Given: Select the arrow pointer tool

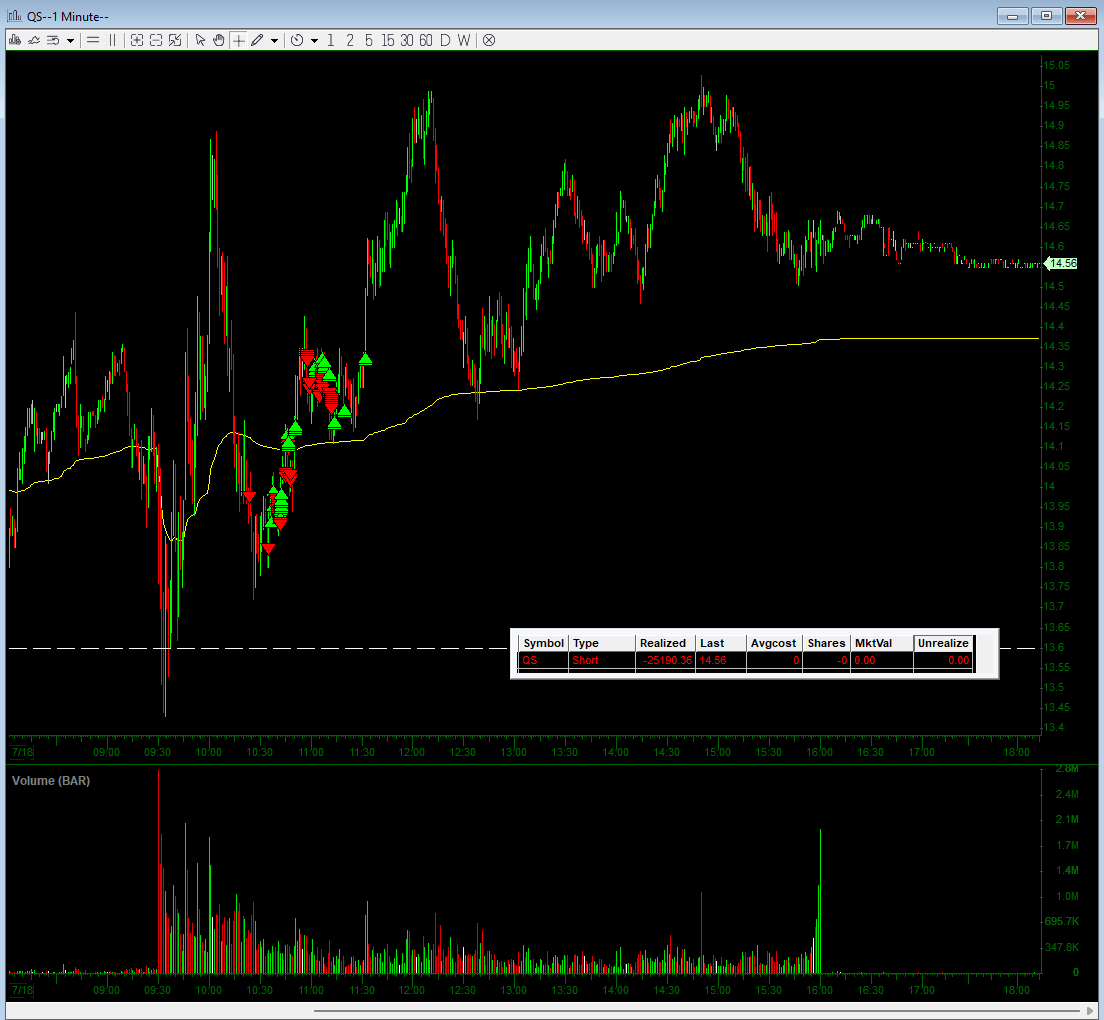Looking at the screenshot, I should point(201,40).
